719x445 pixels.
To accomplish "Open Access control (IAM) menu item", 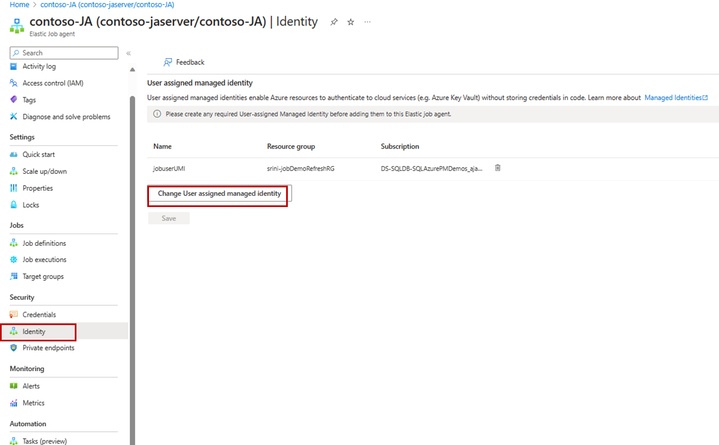I will (53, 83).
